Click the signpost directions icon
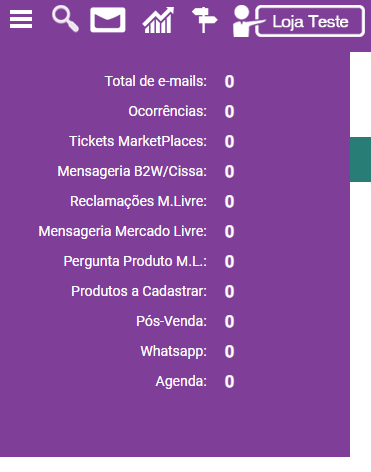This screenshot has width=371, height=472. [x=204, y=20]
